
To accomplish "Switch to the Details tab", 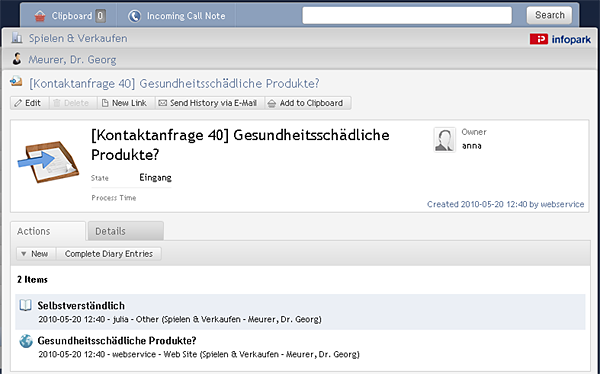I will click(126, 231).
